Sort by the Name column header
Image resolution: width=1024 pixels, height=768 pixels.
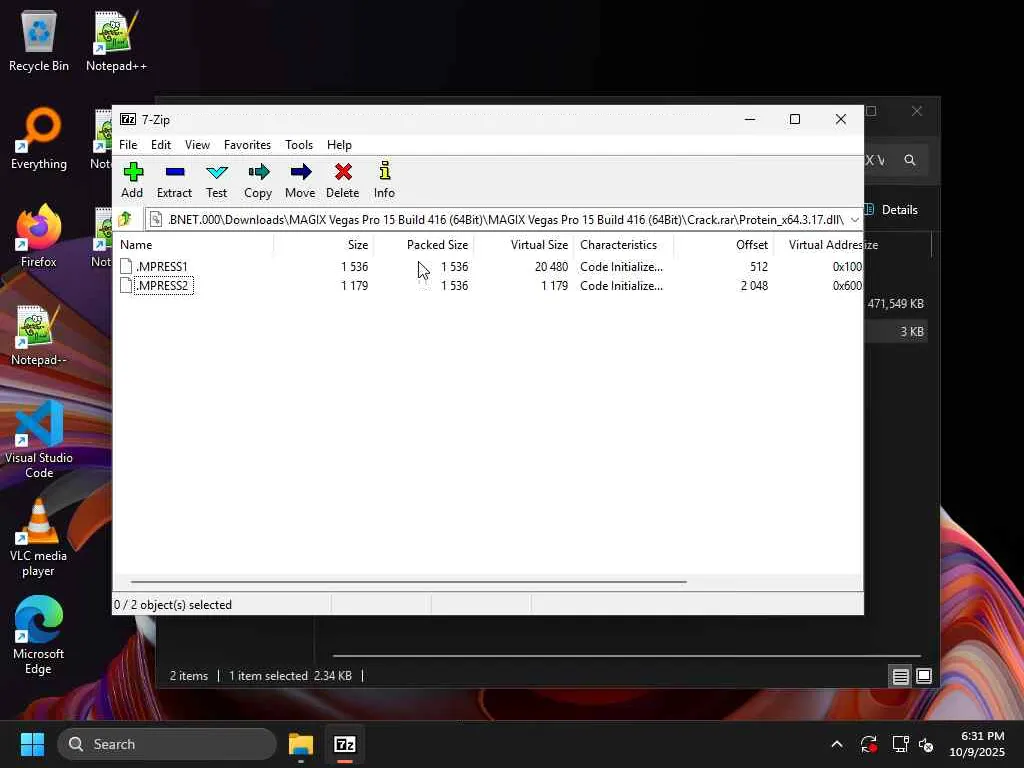point(195,245)
